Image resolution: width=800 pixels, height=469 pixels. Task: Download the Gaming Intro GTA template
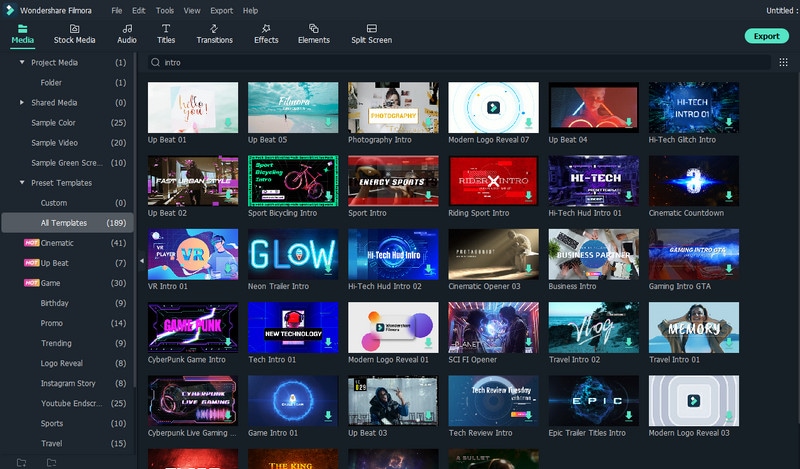pos(729,269)
